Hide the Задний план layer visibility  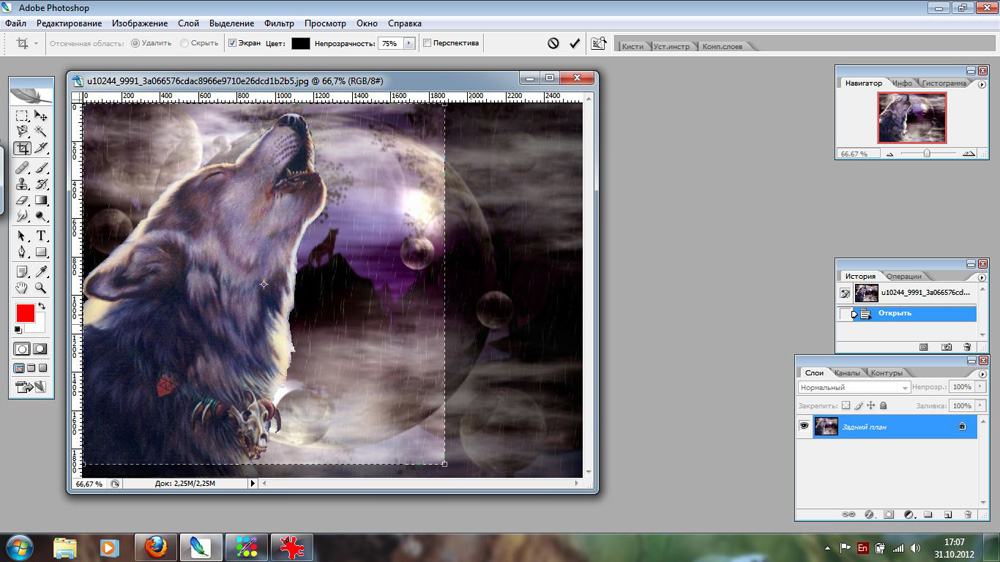[x=804, y=426]
